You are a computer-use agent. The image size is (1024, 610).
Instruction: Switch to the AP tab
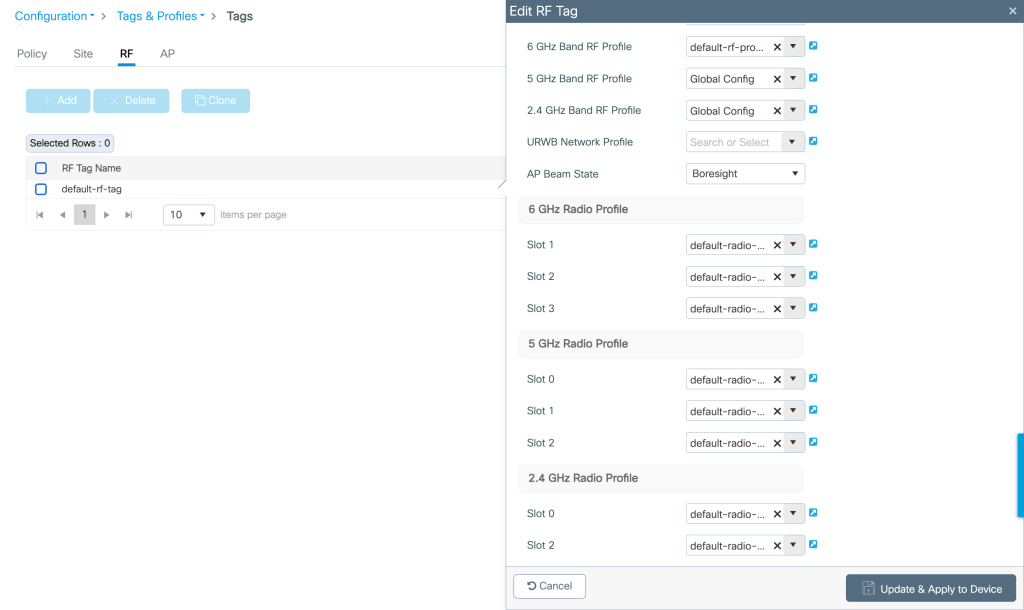(167, 54)
